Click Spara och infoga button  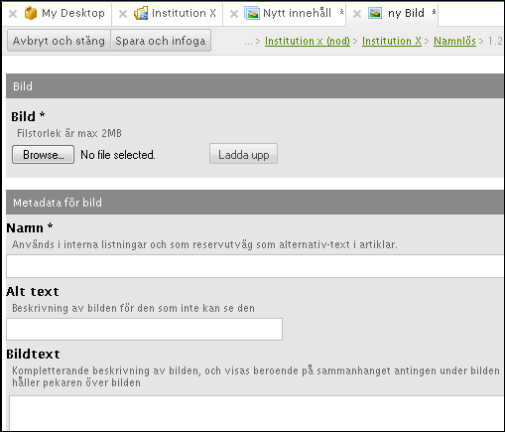[160, 41]
